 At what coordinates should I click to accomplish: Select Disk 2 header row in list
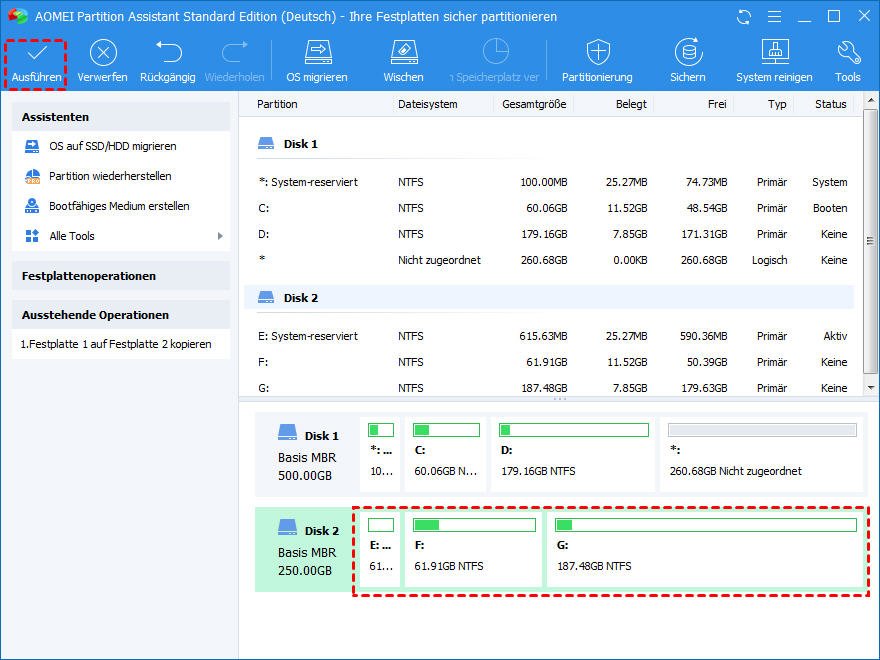coord(549,297)
